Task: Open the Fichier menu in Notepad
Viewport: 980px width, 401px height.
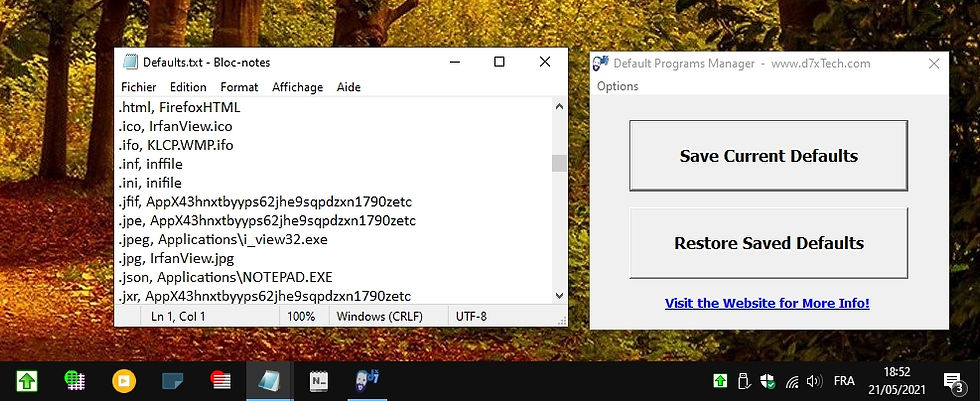Action: coord(139,87)
